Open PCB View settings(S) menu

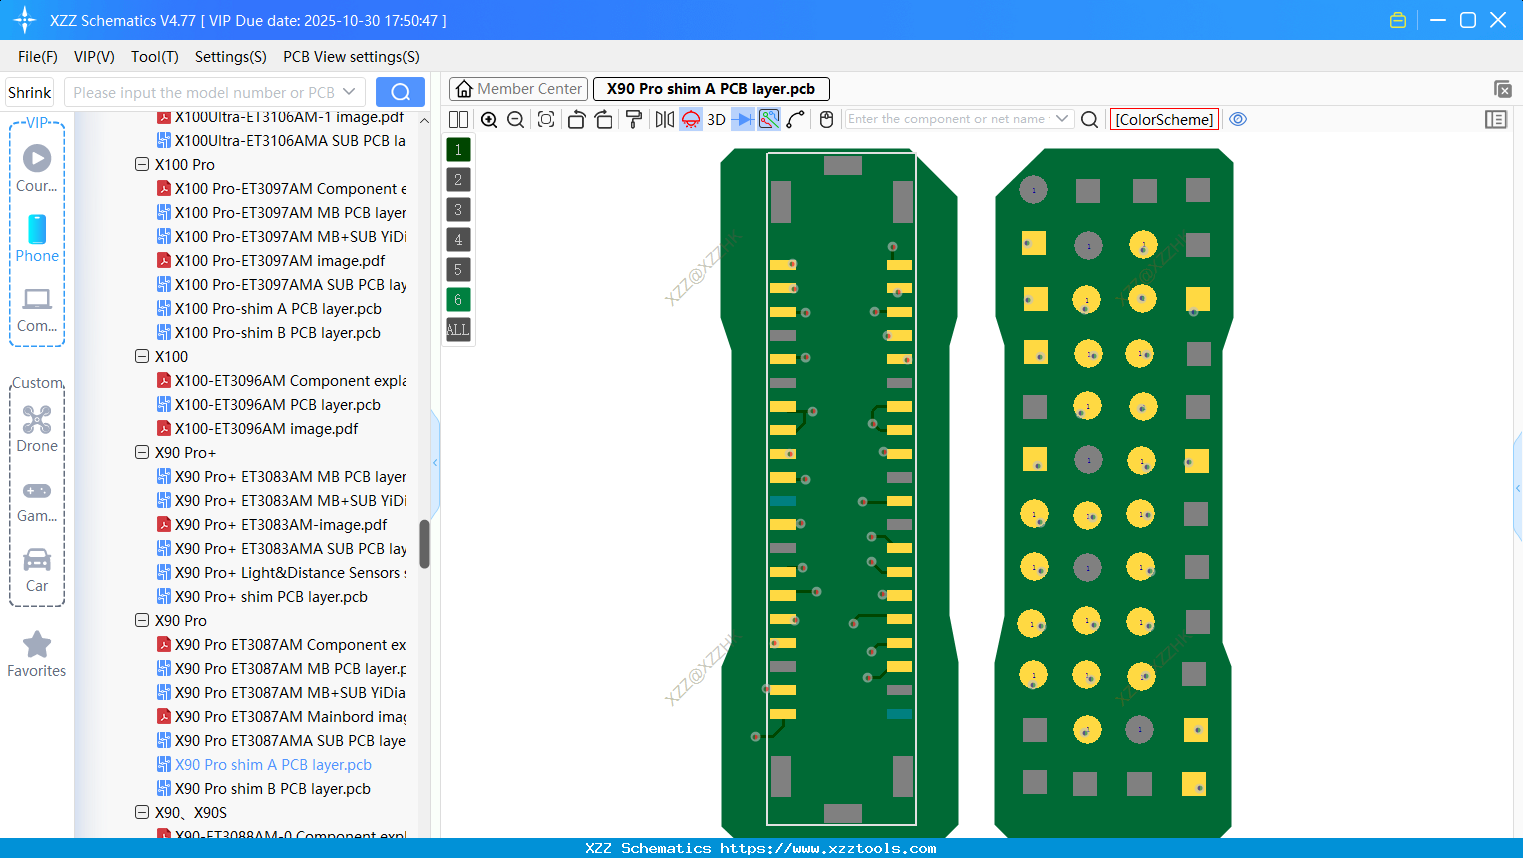351,57
